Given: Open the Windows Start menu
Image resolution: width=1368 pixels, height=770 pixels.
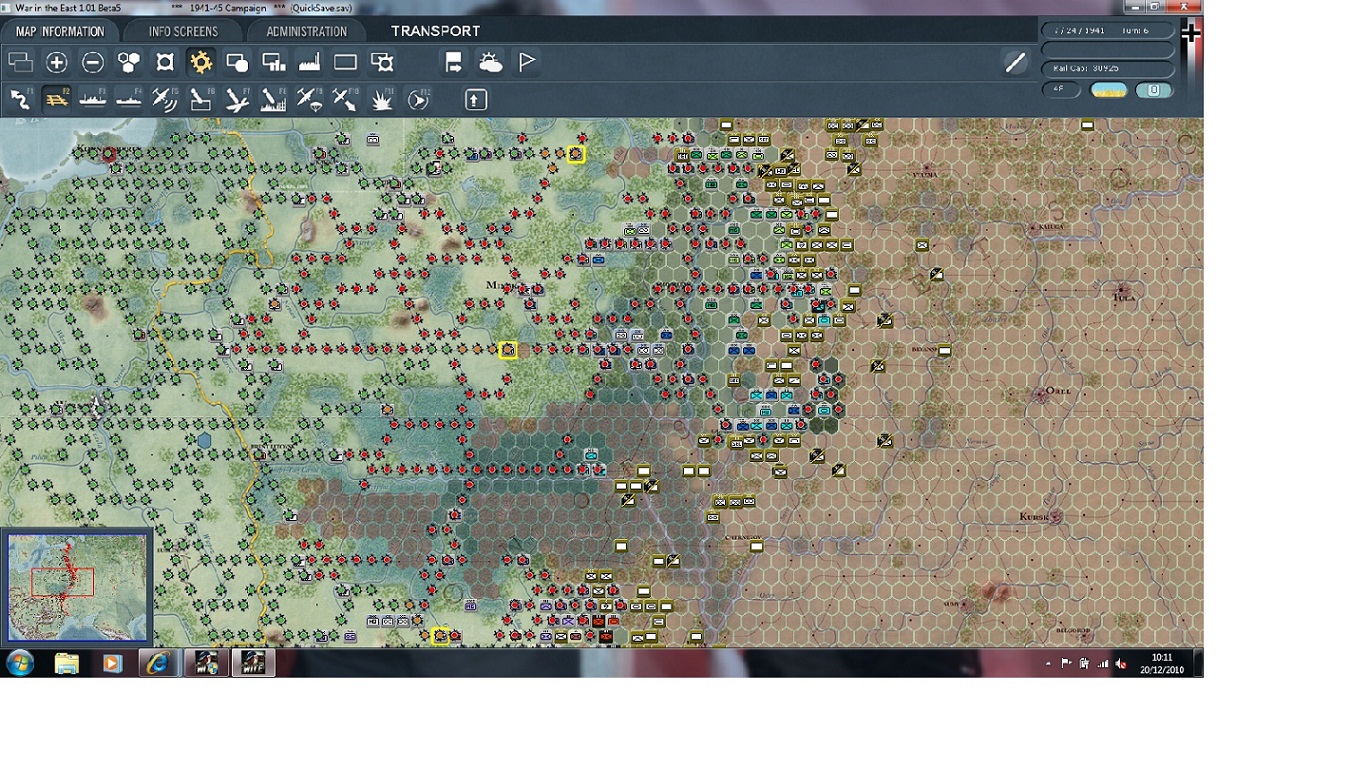Looking at the screenshot, I should click(20, 662).
